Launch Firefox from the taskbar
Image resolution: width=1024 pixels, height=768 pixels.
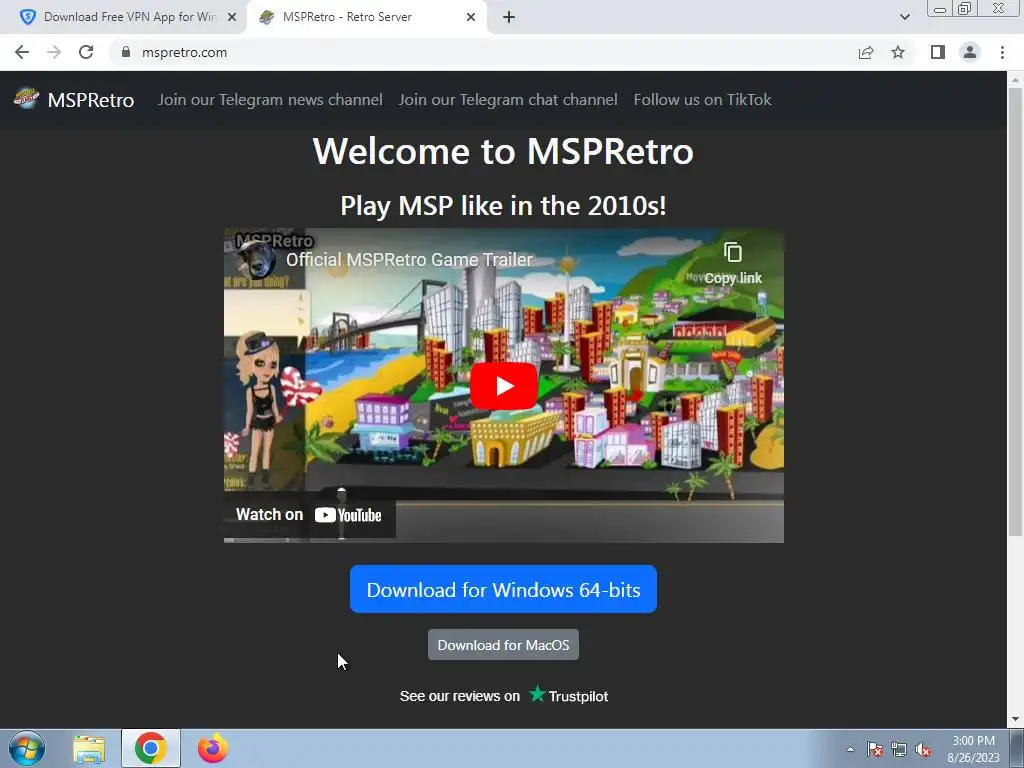pos(213,748)
